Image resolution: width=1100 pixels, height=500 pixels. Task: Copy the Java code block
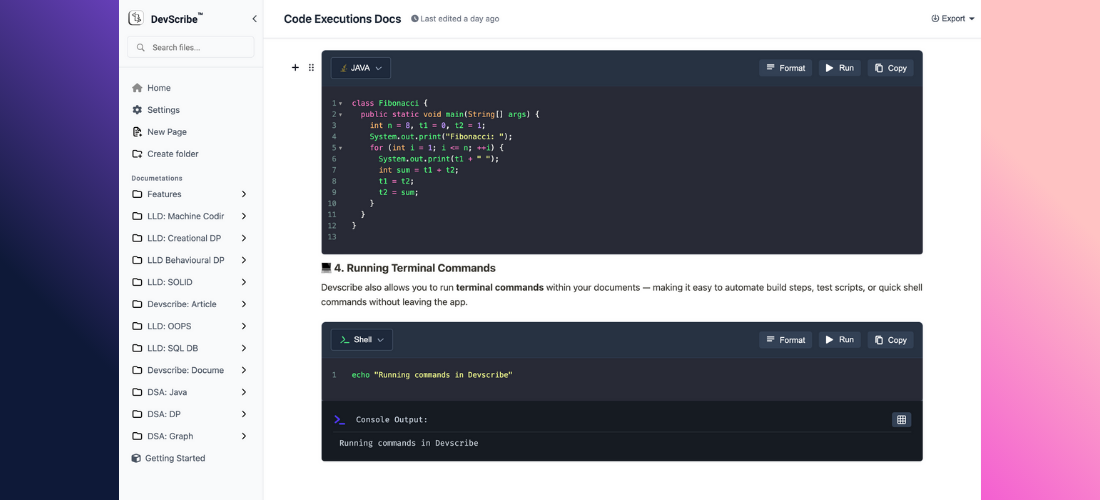(x=890, y=68)
